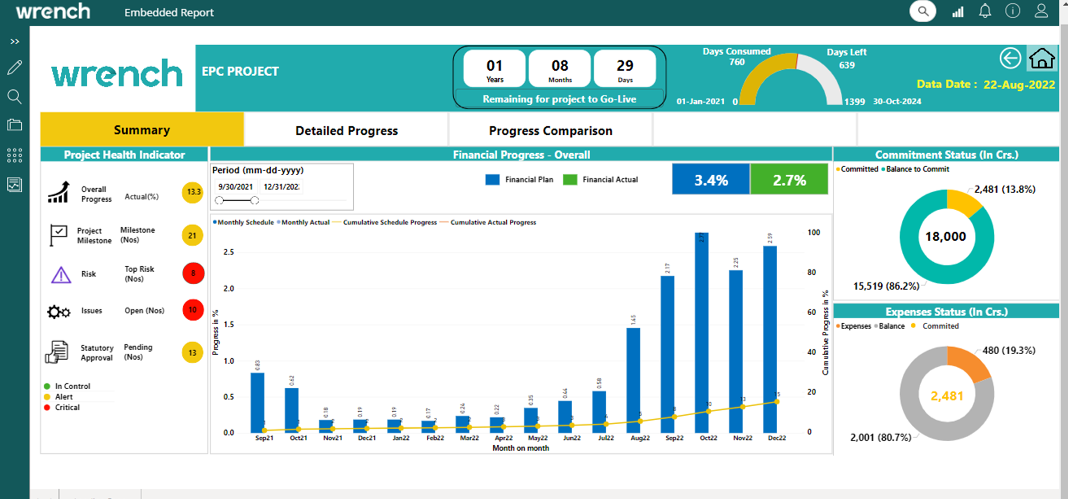Open the search icon in left sidebar
This screenshot has width=1068, height=499.
tap(14, 97)
